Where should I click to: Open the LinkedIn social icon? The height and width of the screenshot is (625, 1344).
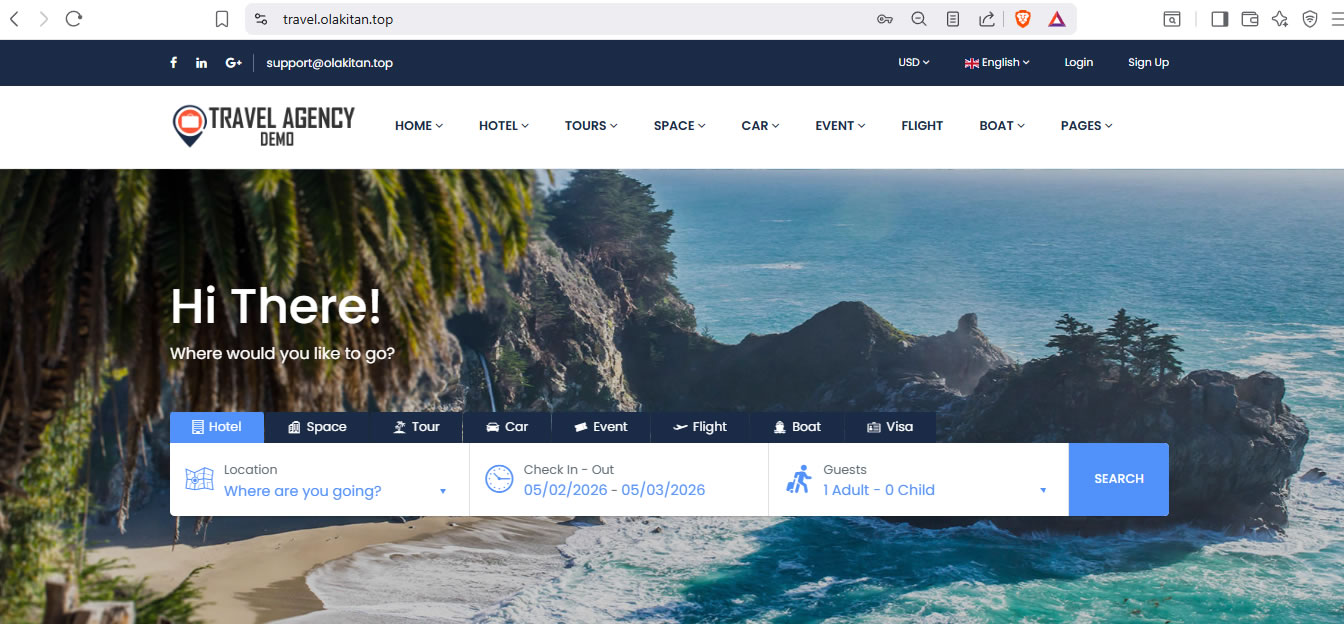[201, 63]
